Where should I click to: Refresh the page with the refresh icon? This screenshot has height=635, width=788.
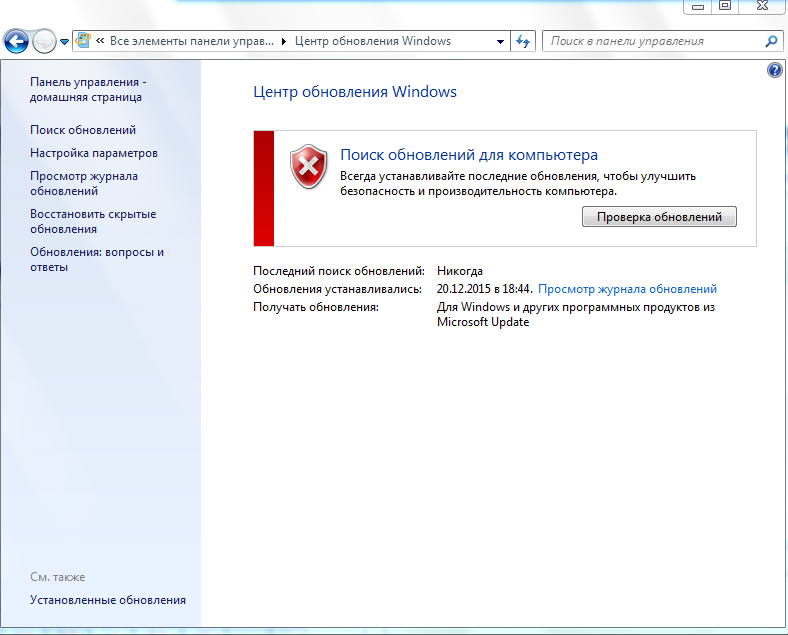[x=523, y=41]
